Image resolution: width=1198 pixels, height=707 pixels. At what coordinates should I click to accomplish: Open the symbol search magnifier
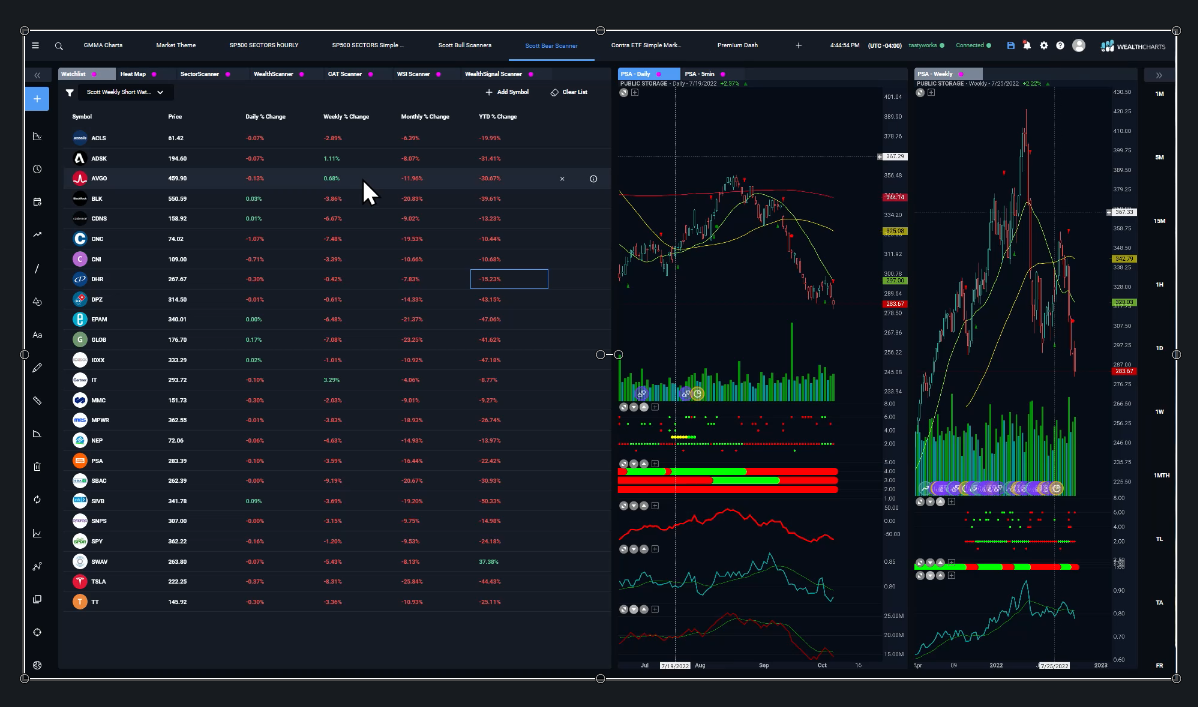[59, 46]
